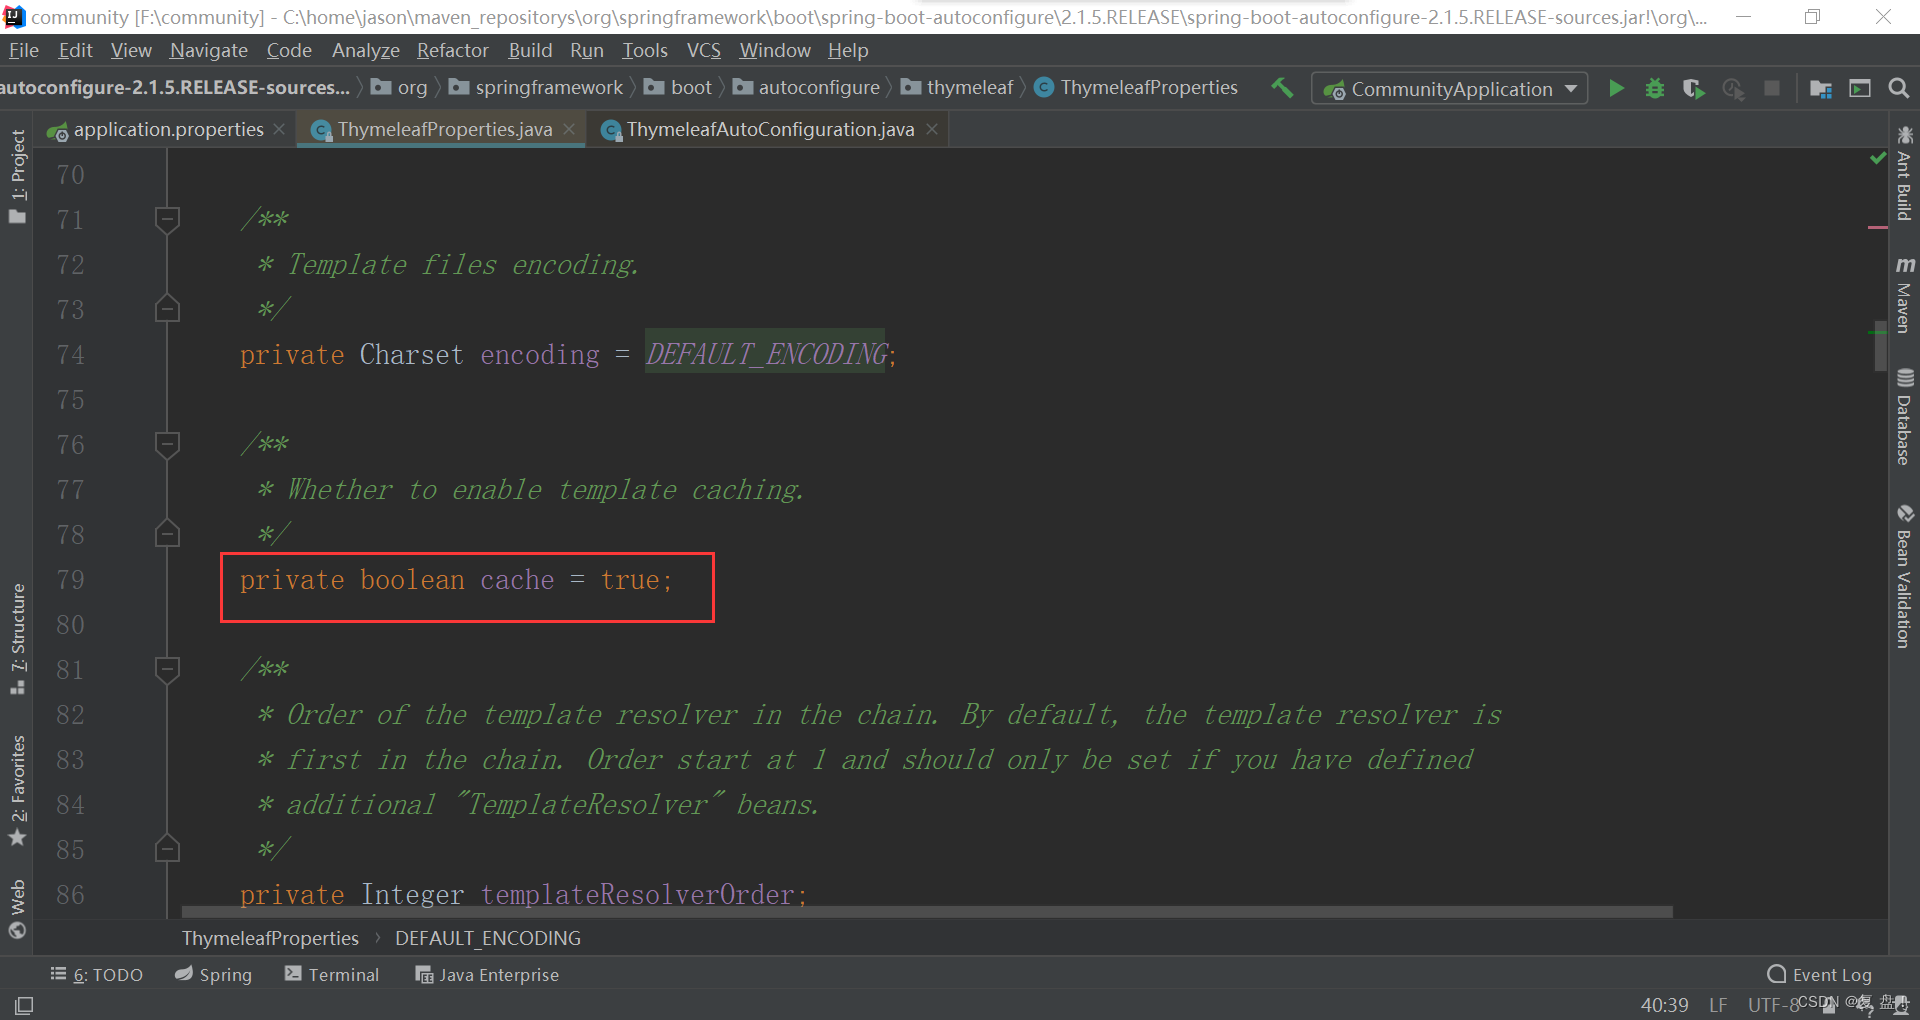Run with coverage shield icon
Screen dimensions: 1920x1020
click(1693, 89)
